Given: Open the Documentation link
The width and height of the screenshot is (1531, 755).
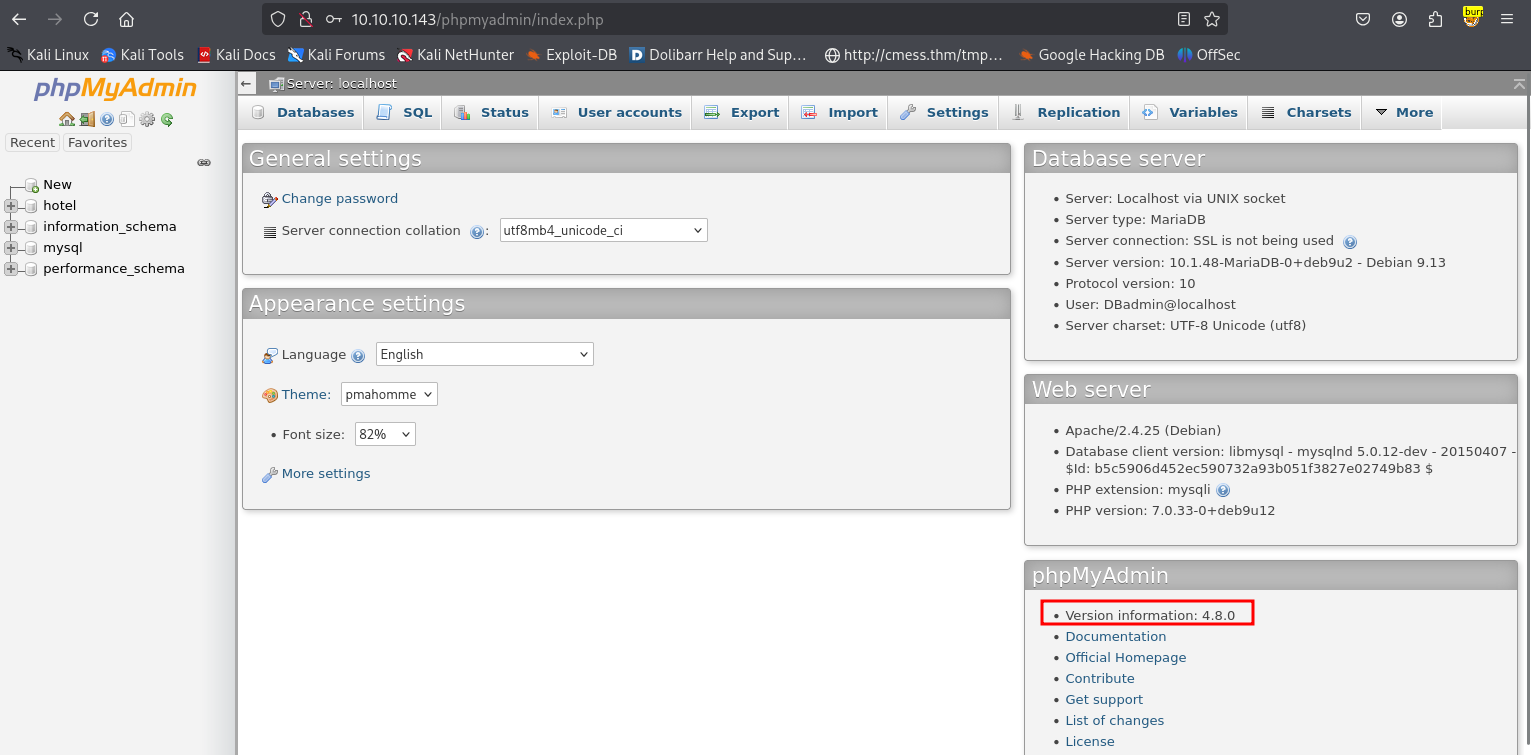Looking at the screenshot, I should (1115, 637).
